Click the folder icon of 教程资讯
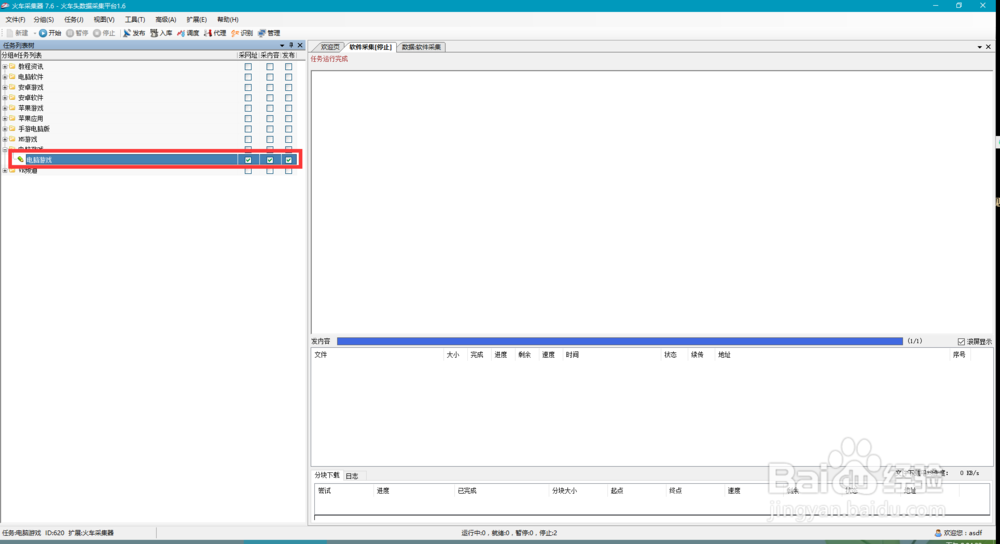1000x544 pixels. (12, 66)
